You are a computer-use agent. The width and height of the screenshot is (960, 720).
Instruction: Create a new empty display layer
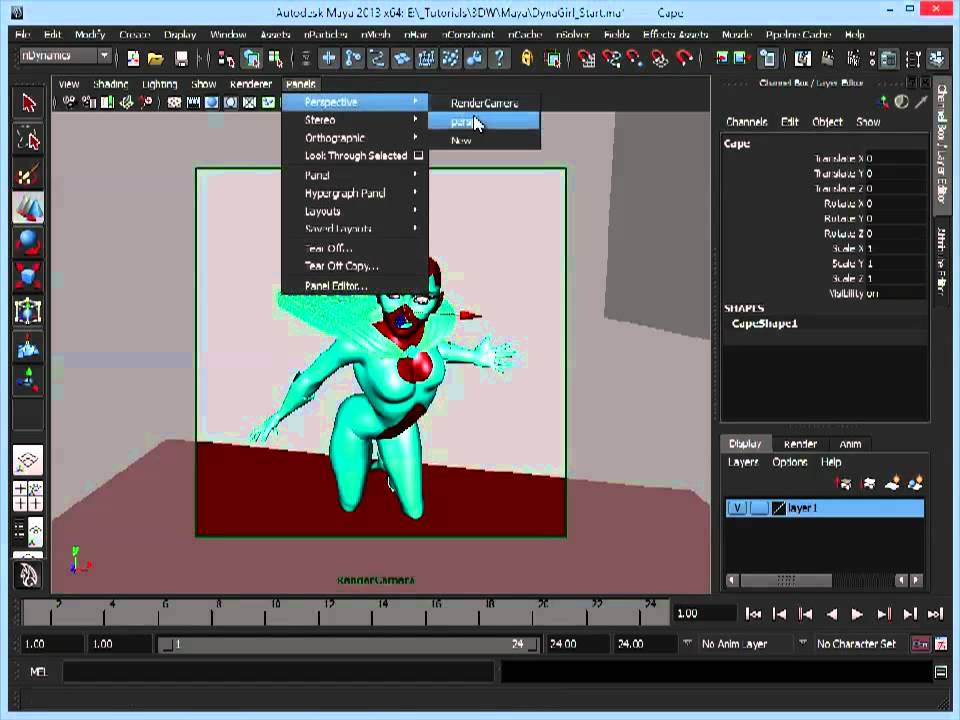892,484
